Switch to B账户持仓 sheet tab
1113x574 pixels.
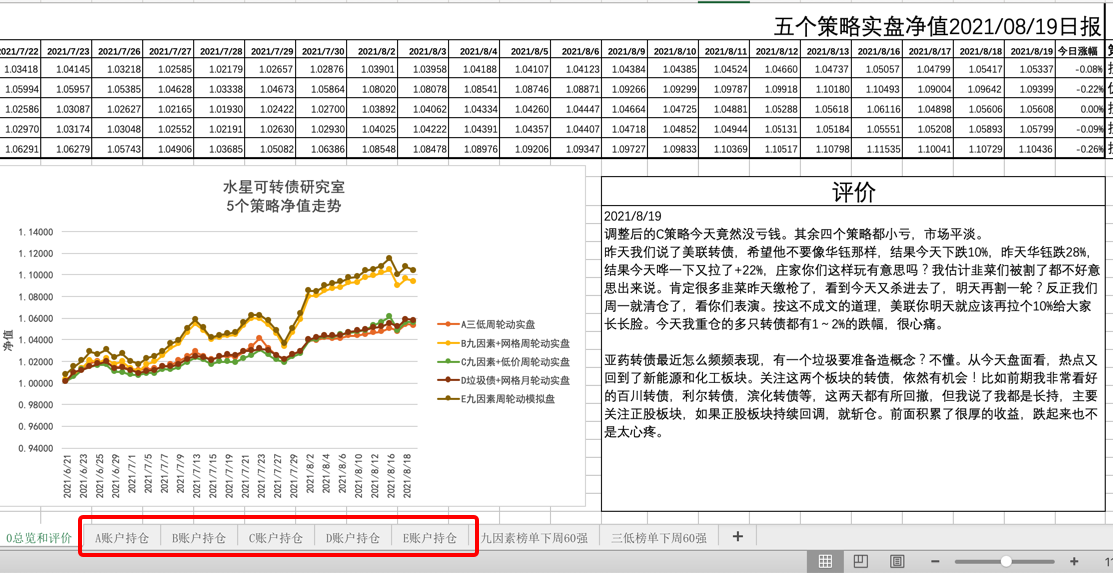tap(199, 538)
